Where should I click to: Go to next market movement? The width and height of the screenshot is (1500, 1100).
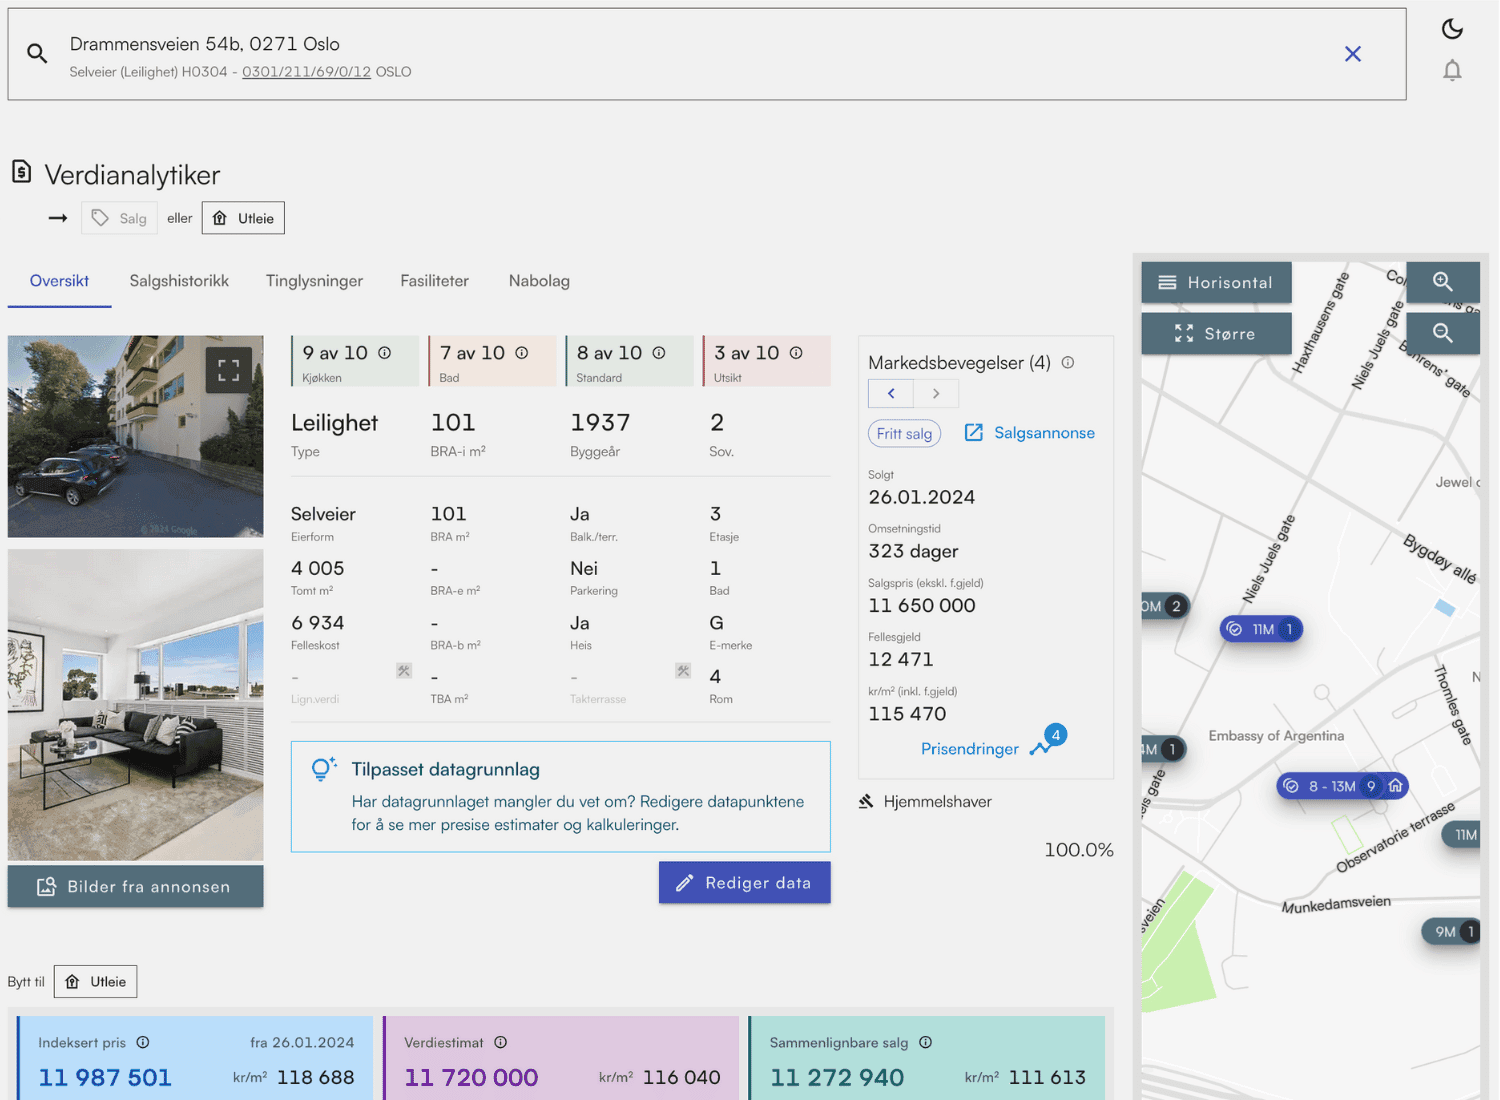[936, 394]
